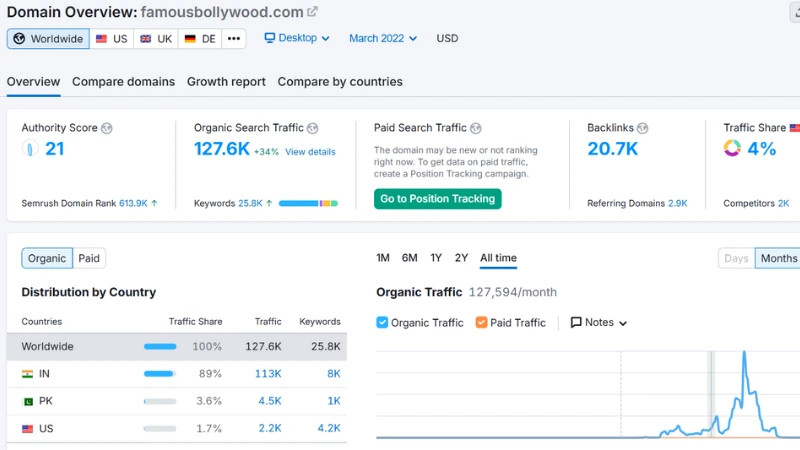This screenshot has width=800, height=450.
Task: Click Traffic Share column header
Action: click(195, 321)
